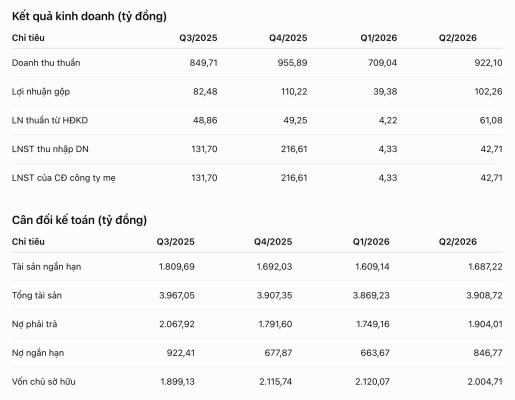Viewport: 515px width, 400px height.
Task: Select the Nợ phải trả row label
Action: [x=35, y=324]
